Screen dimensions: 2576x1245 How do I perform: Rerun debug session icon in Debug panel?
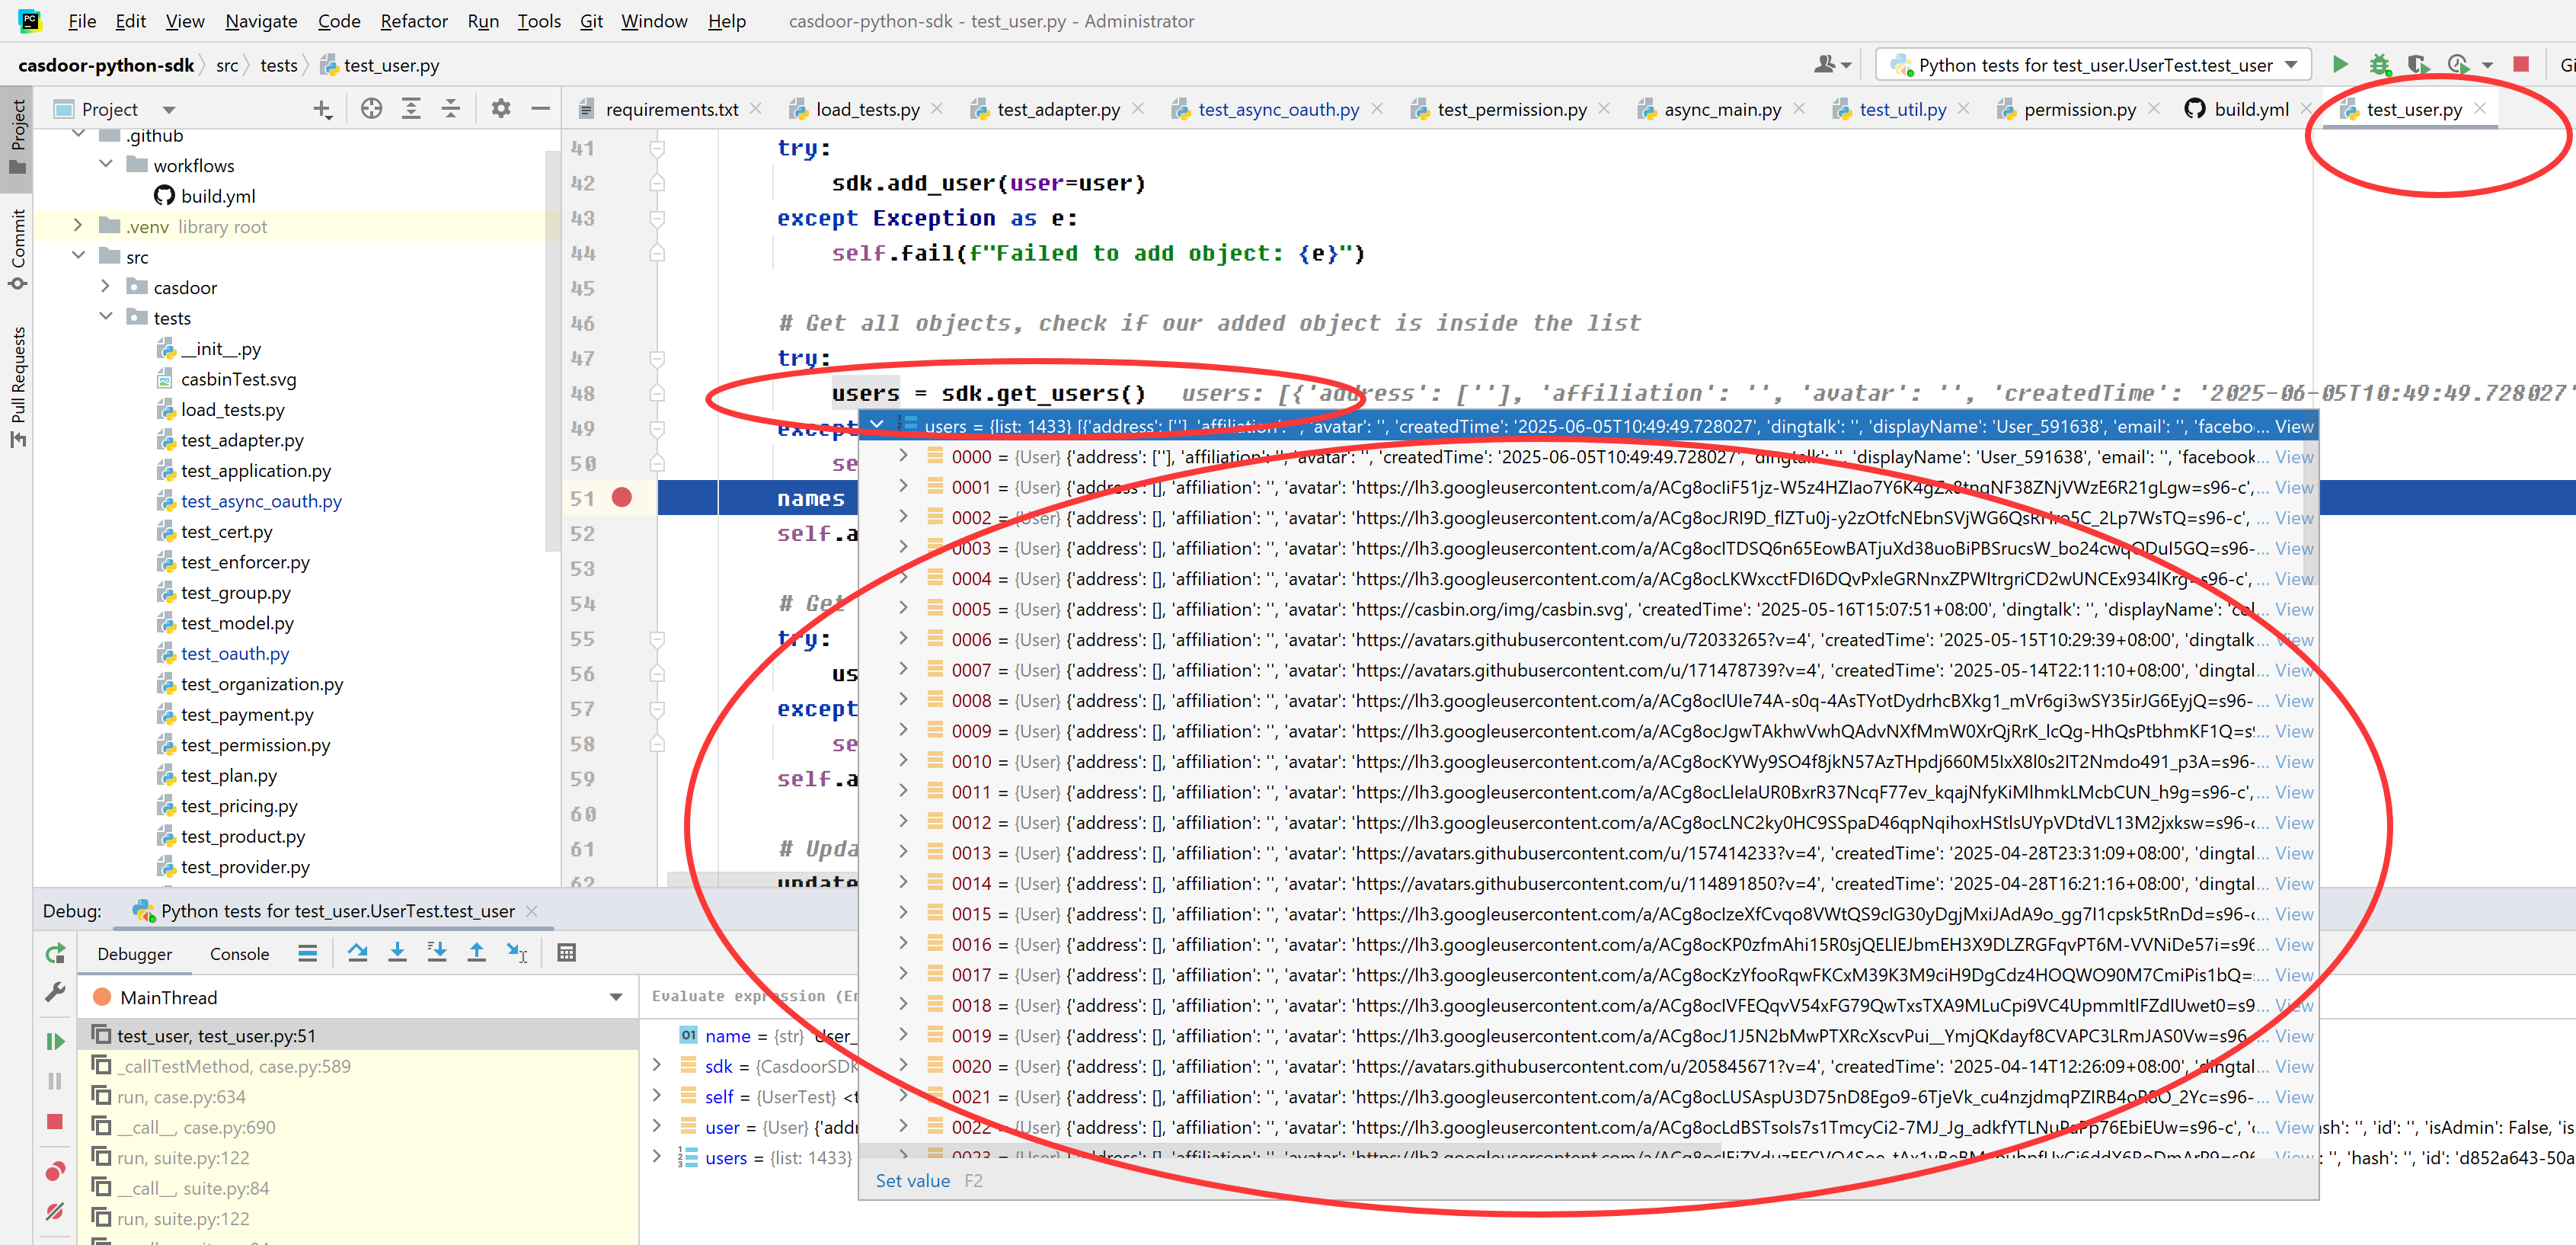(55, 954)
